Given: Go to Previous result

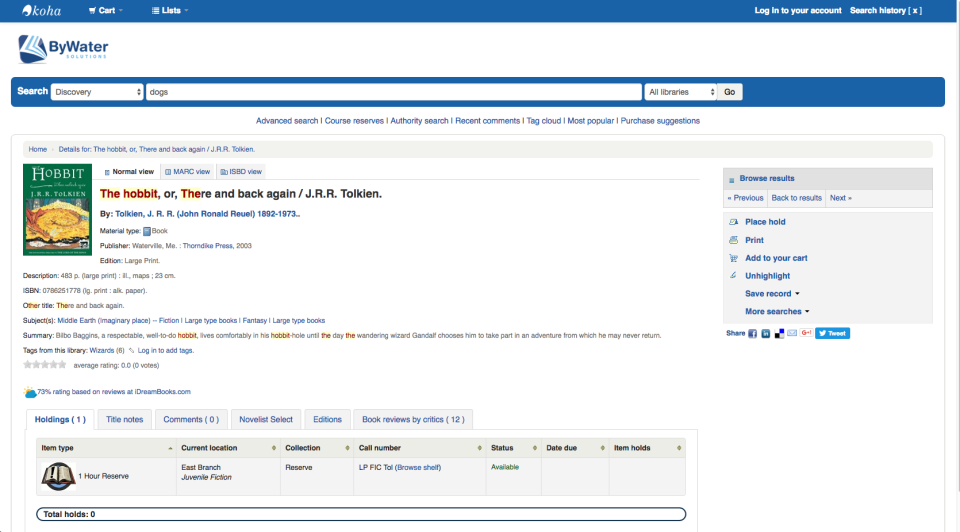Looking at the screenshot, I should [x=745, y=198].
